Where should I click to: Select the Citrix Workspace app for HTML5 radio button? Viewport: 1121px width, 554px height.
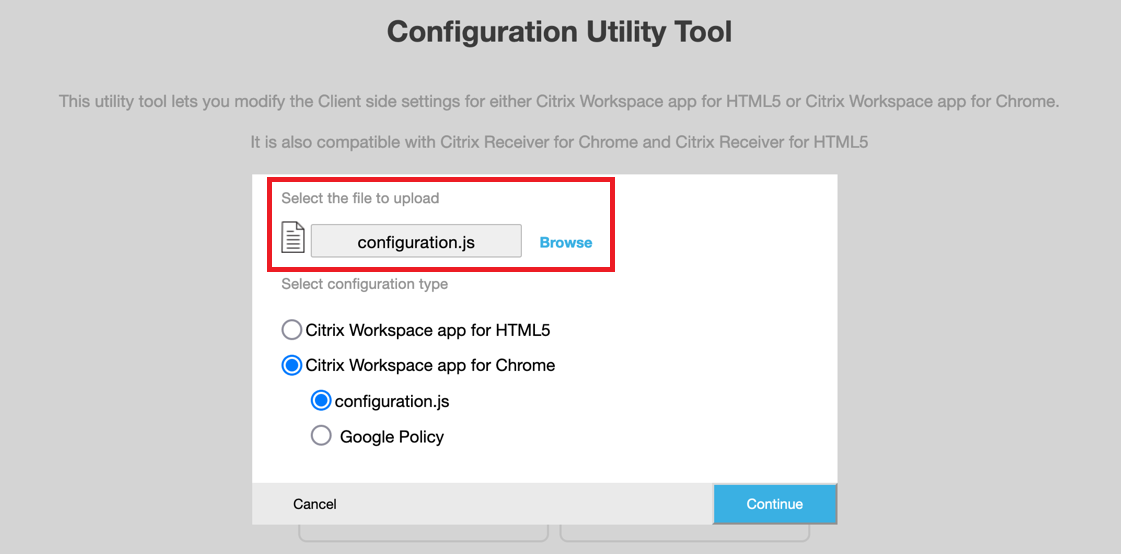pyautogui.click(x=292, y=330)
